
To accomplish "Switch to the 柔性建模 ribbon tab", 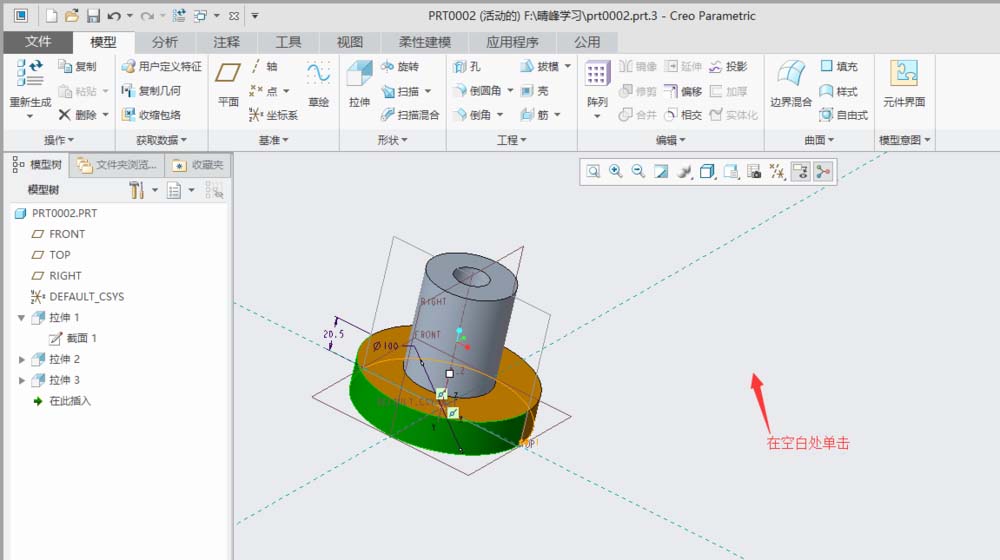I will [x=425, y=42].
